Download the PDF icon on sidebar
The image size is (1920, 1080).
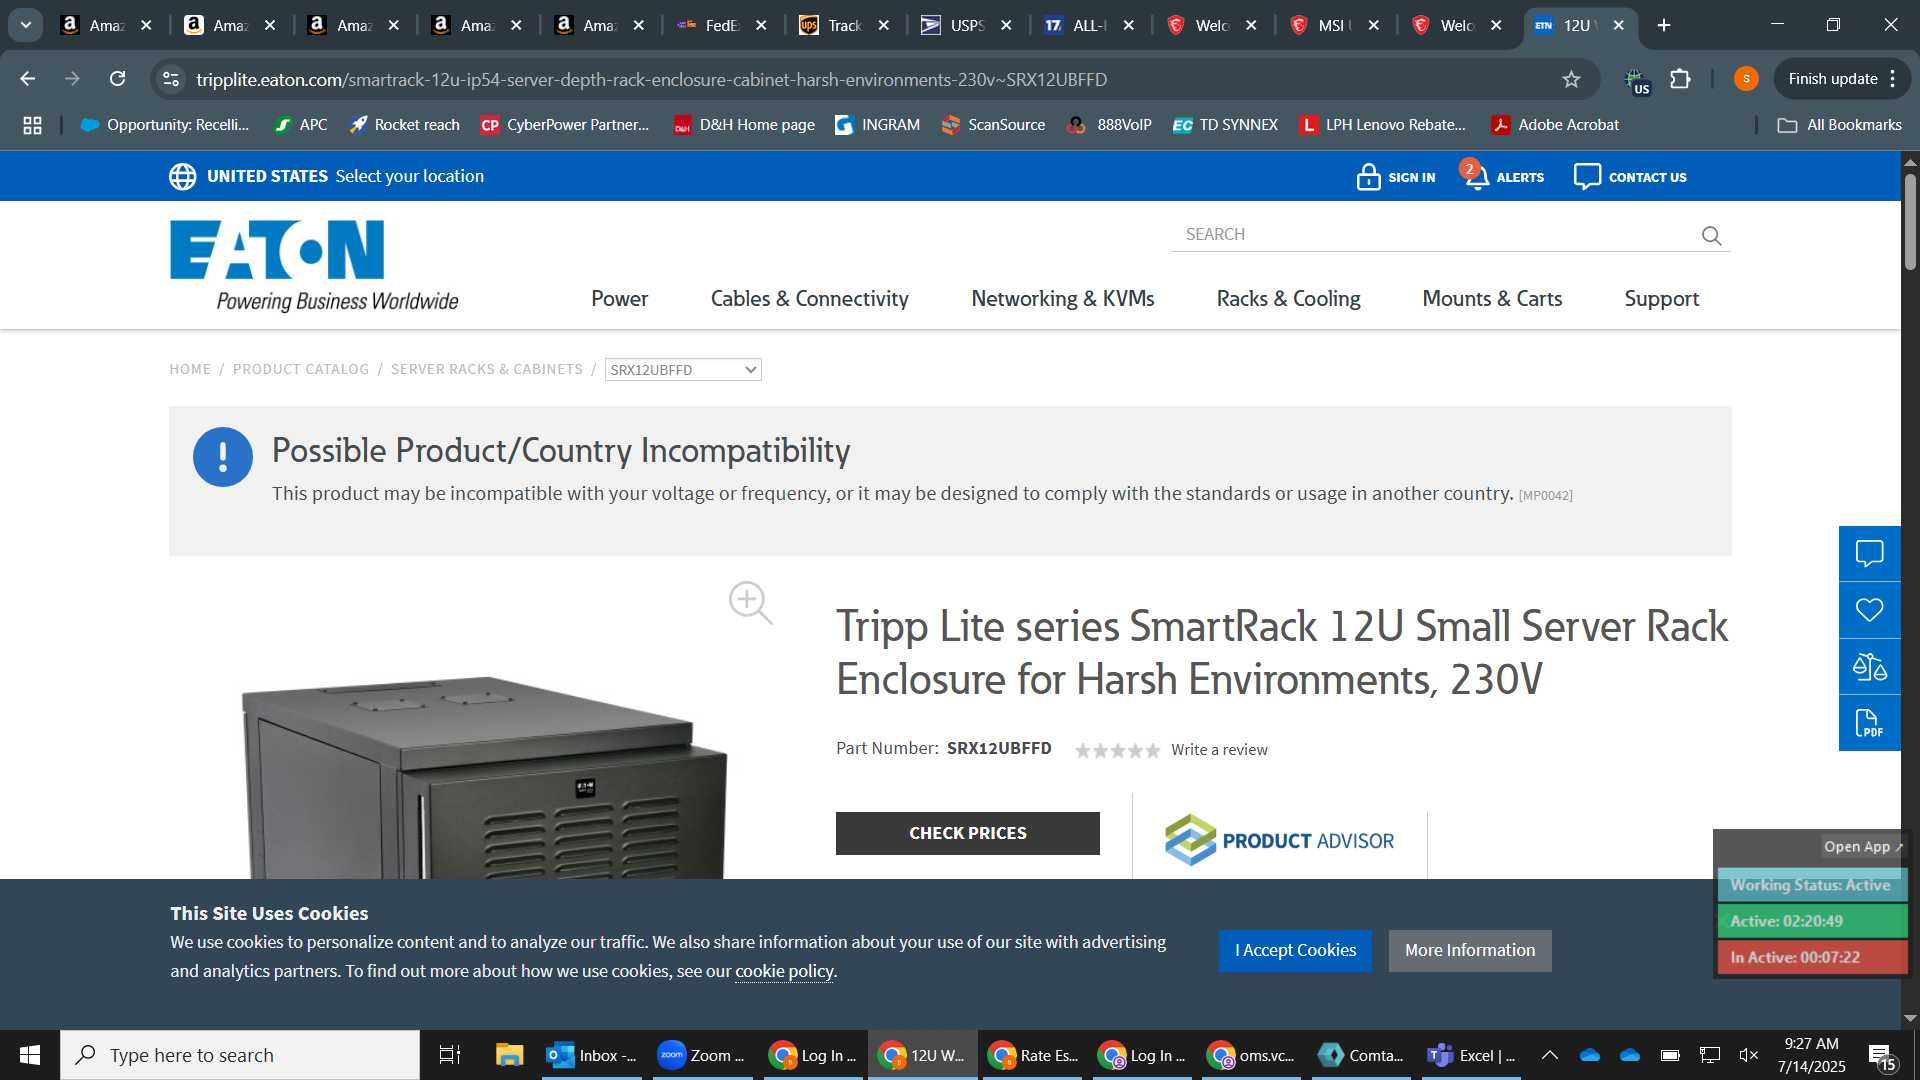coord(1869,723)
